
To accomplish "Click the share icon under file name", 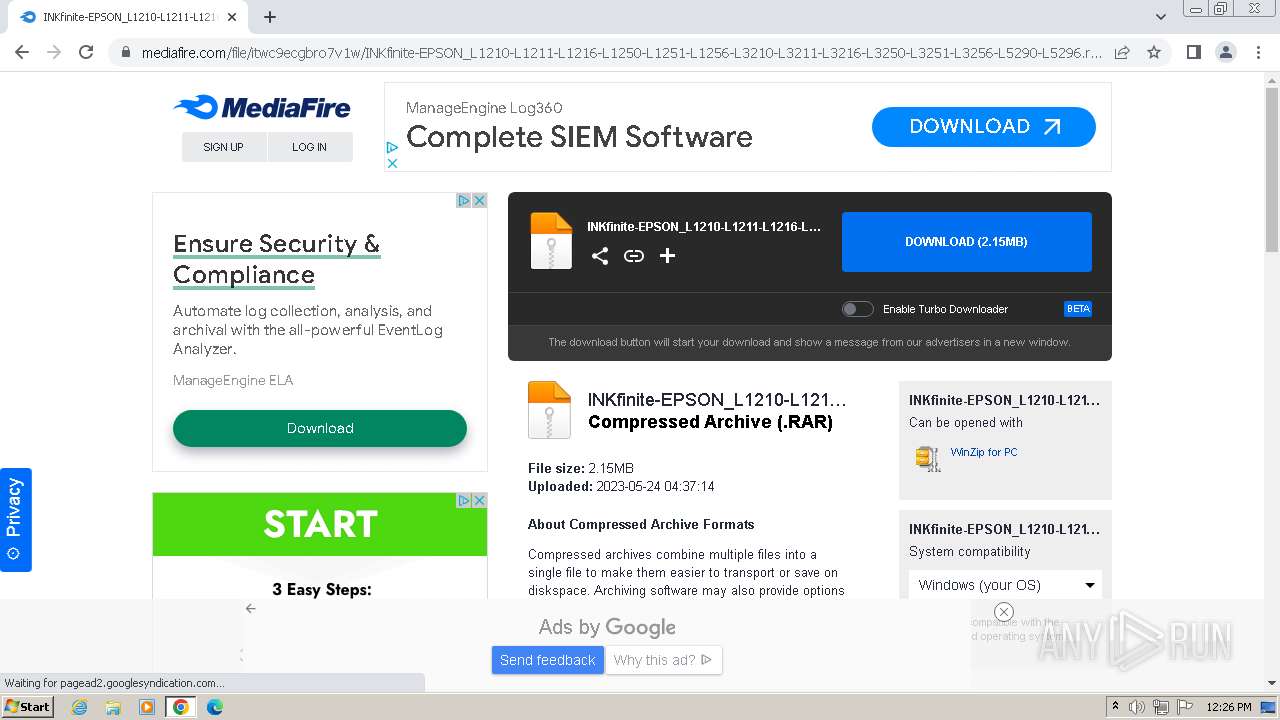I will [599, 256].
